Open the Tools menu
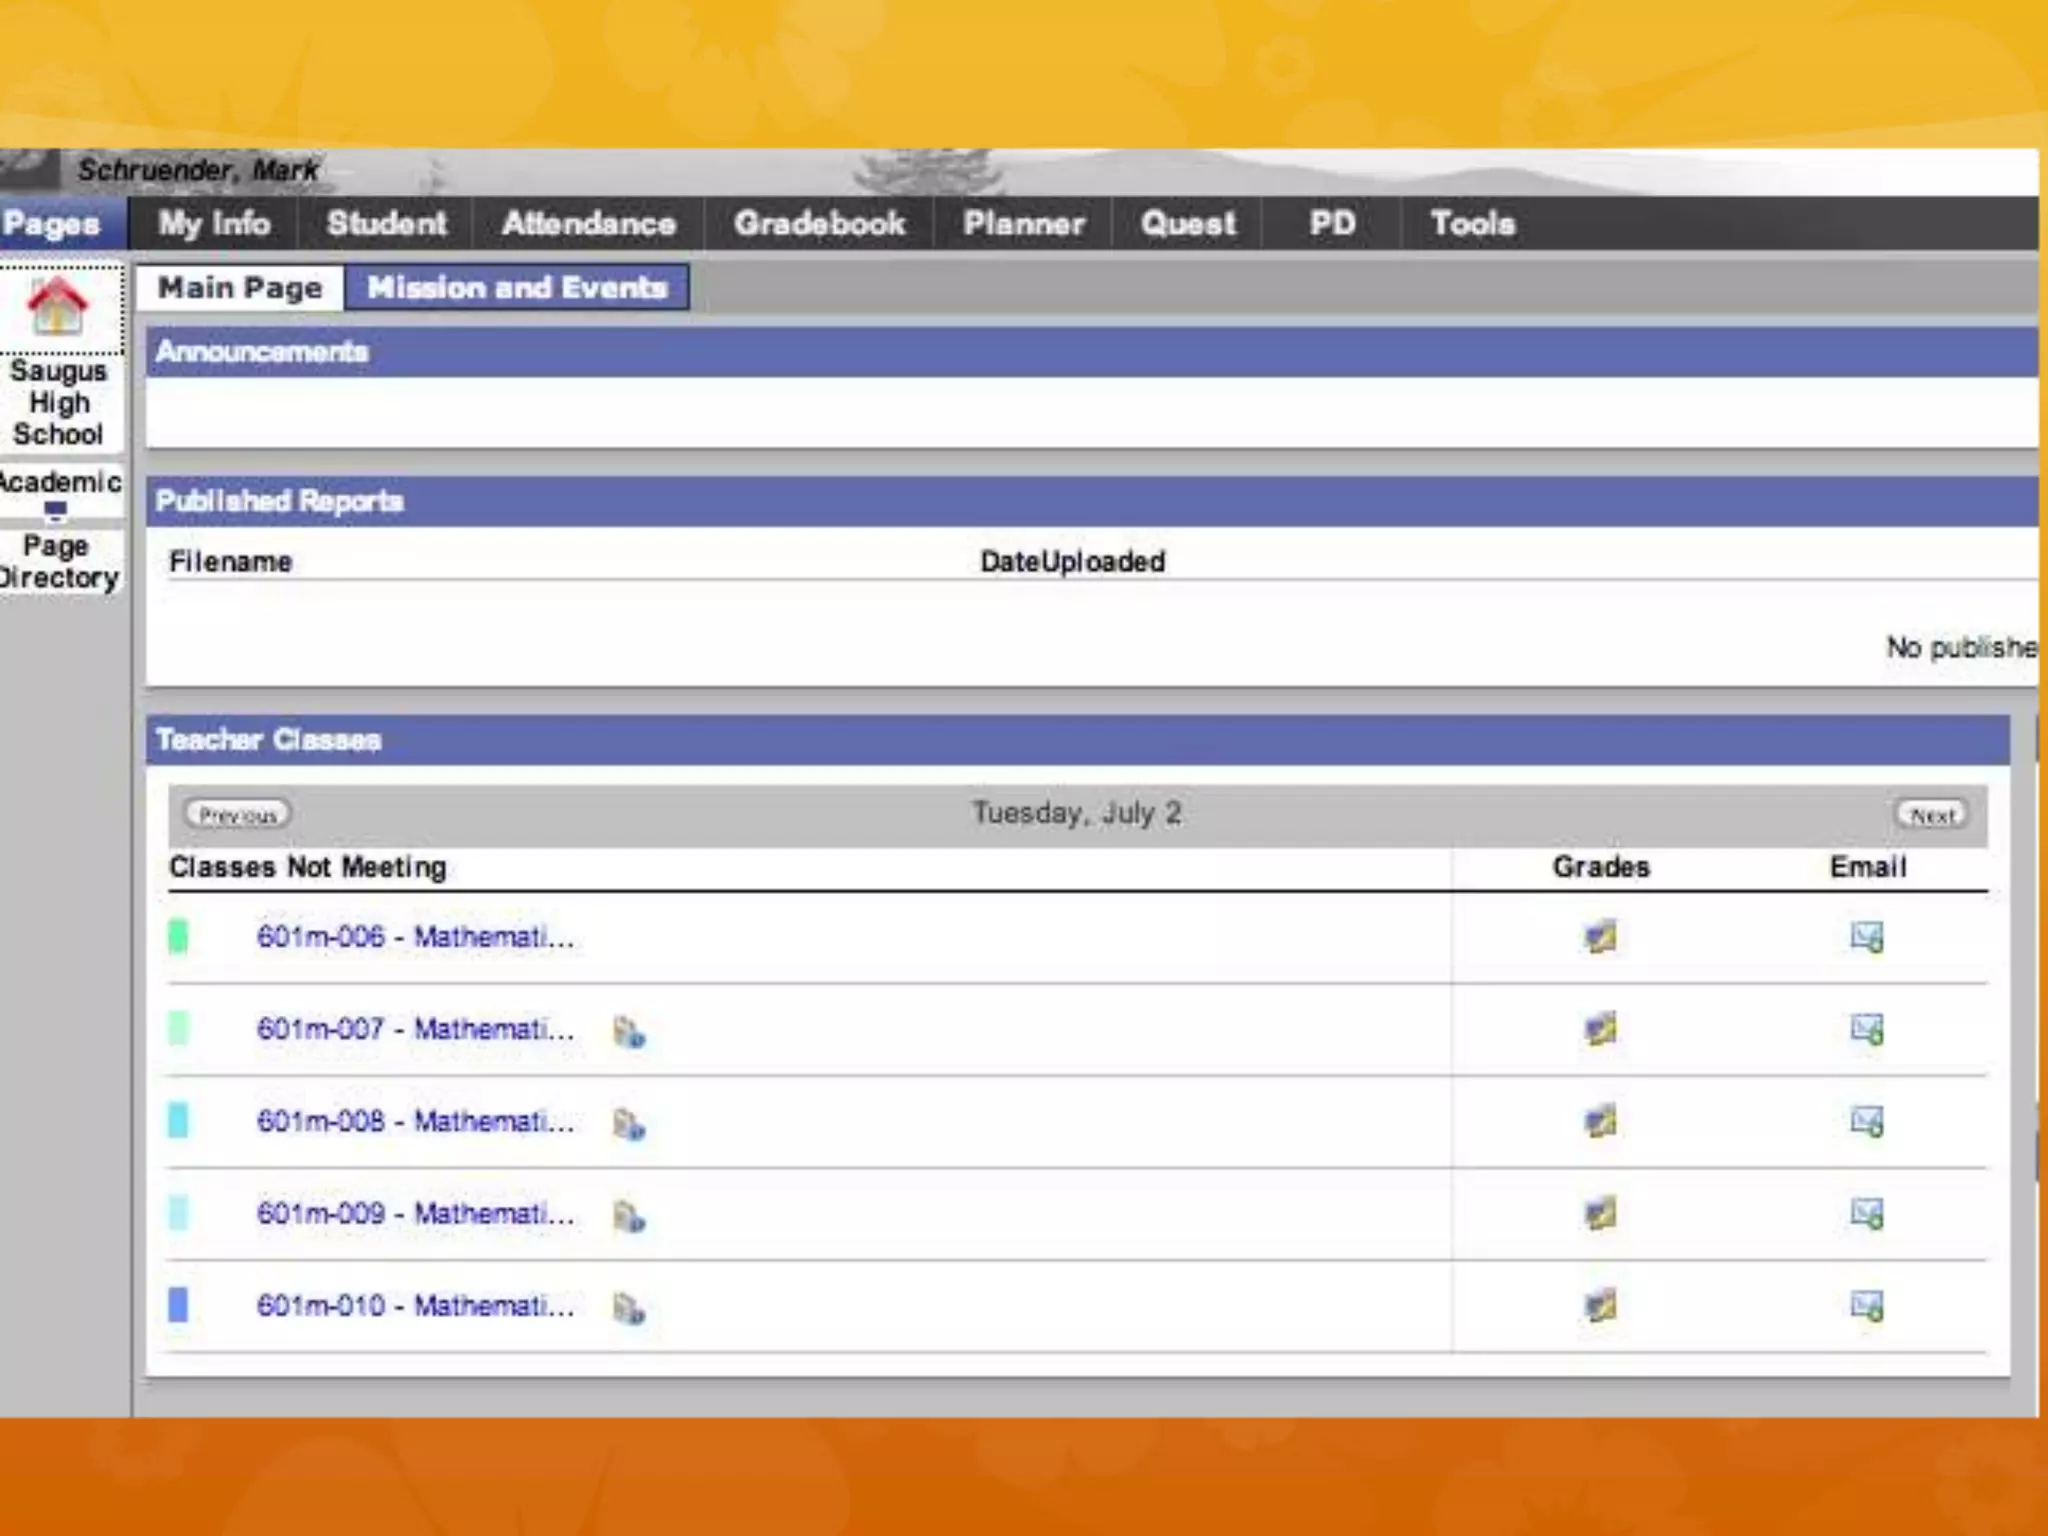Image resolution: width=2048 pixels, height=1536 pixels. pos(1472,223)
